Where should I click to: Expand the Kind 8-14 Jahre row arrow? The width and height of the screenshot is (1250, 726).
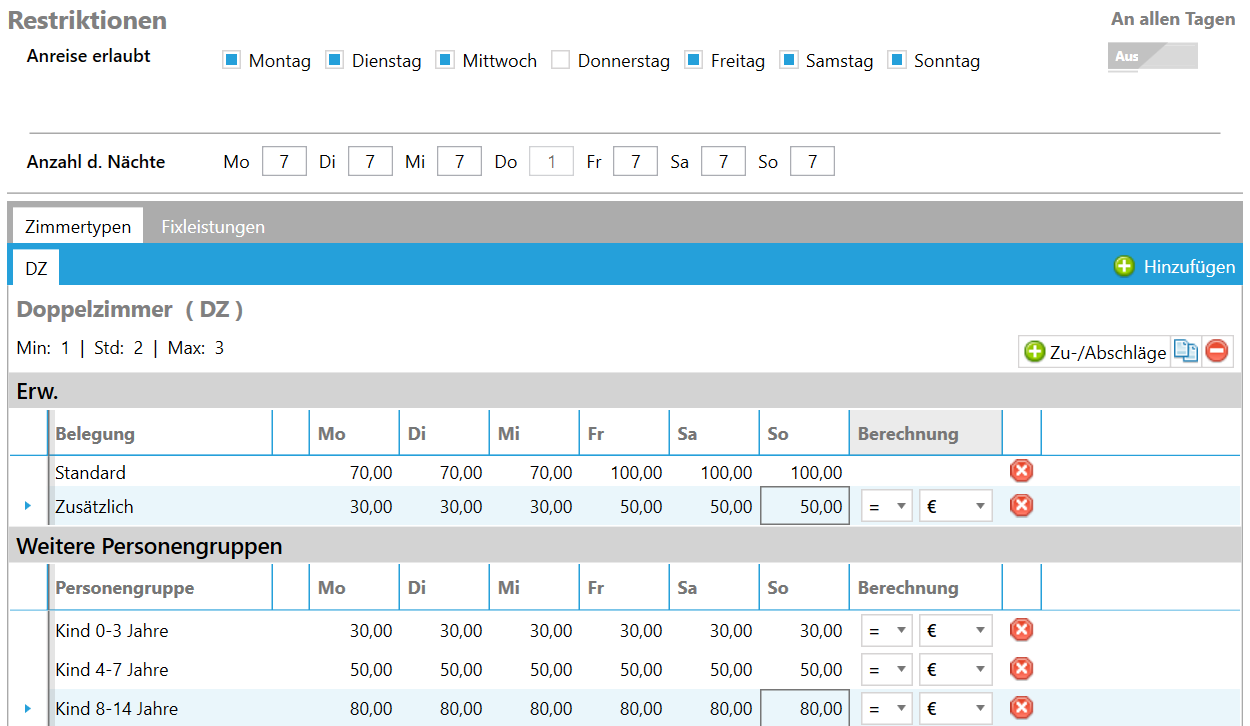coord(27,709)
